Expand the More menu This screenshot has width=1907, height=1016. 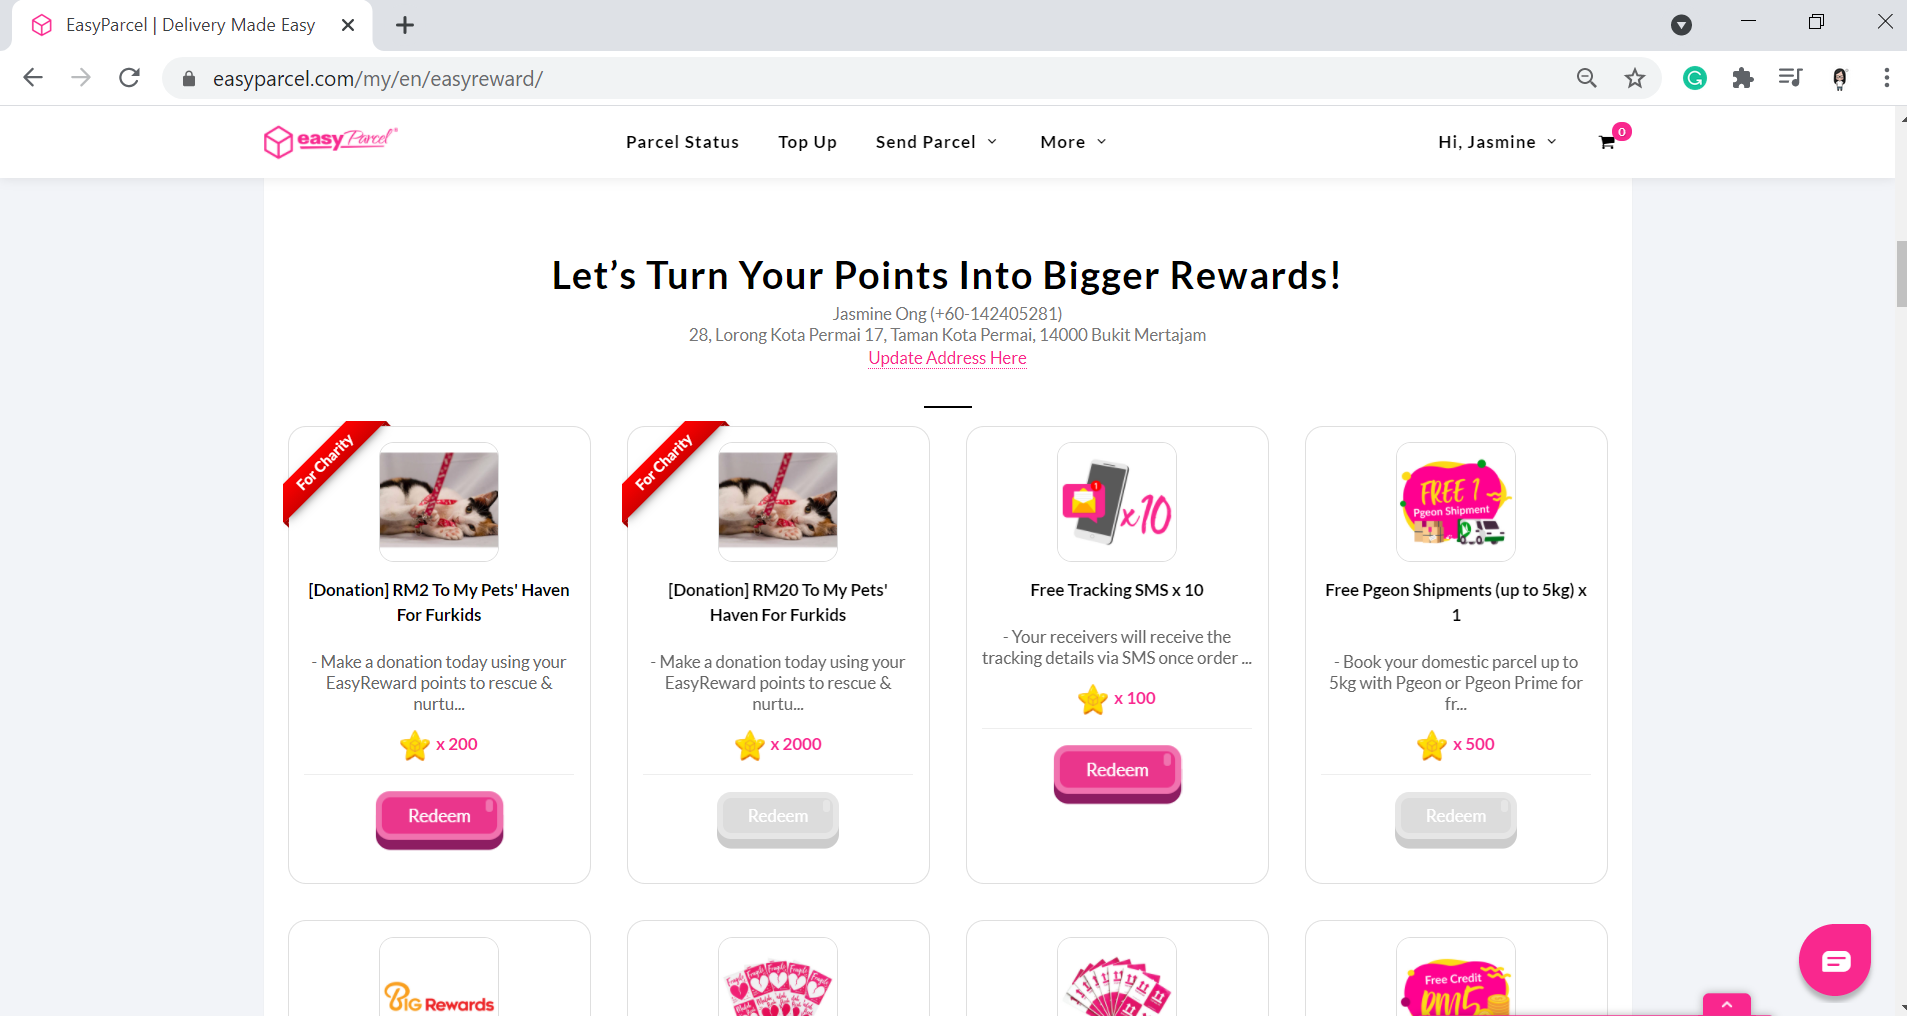pos(1073,142)
